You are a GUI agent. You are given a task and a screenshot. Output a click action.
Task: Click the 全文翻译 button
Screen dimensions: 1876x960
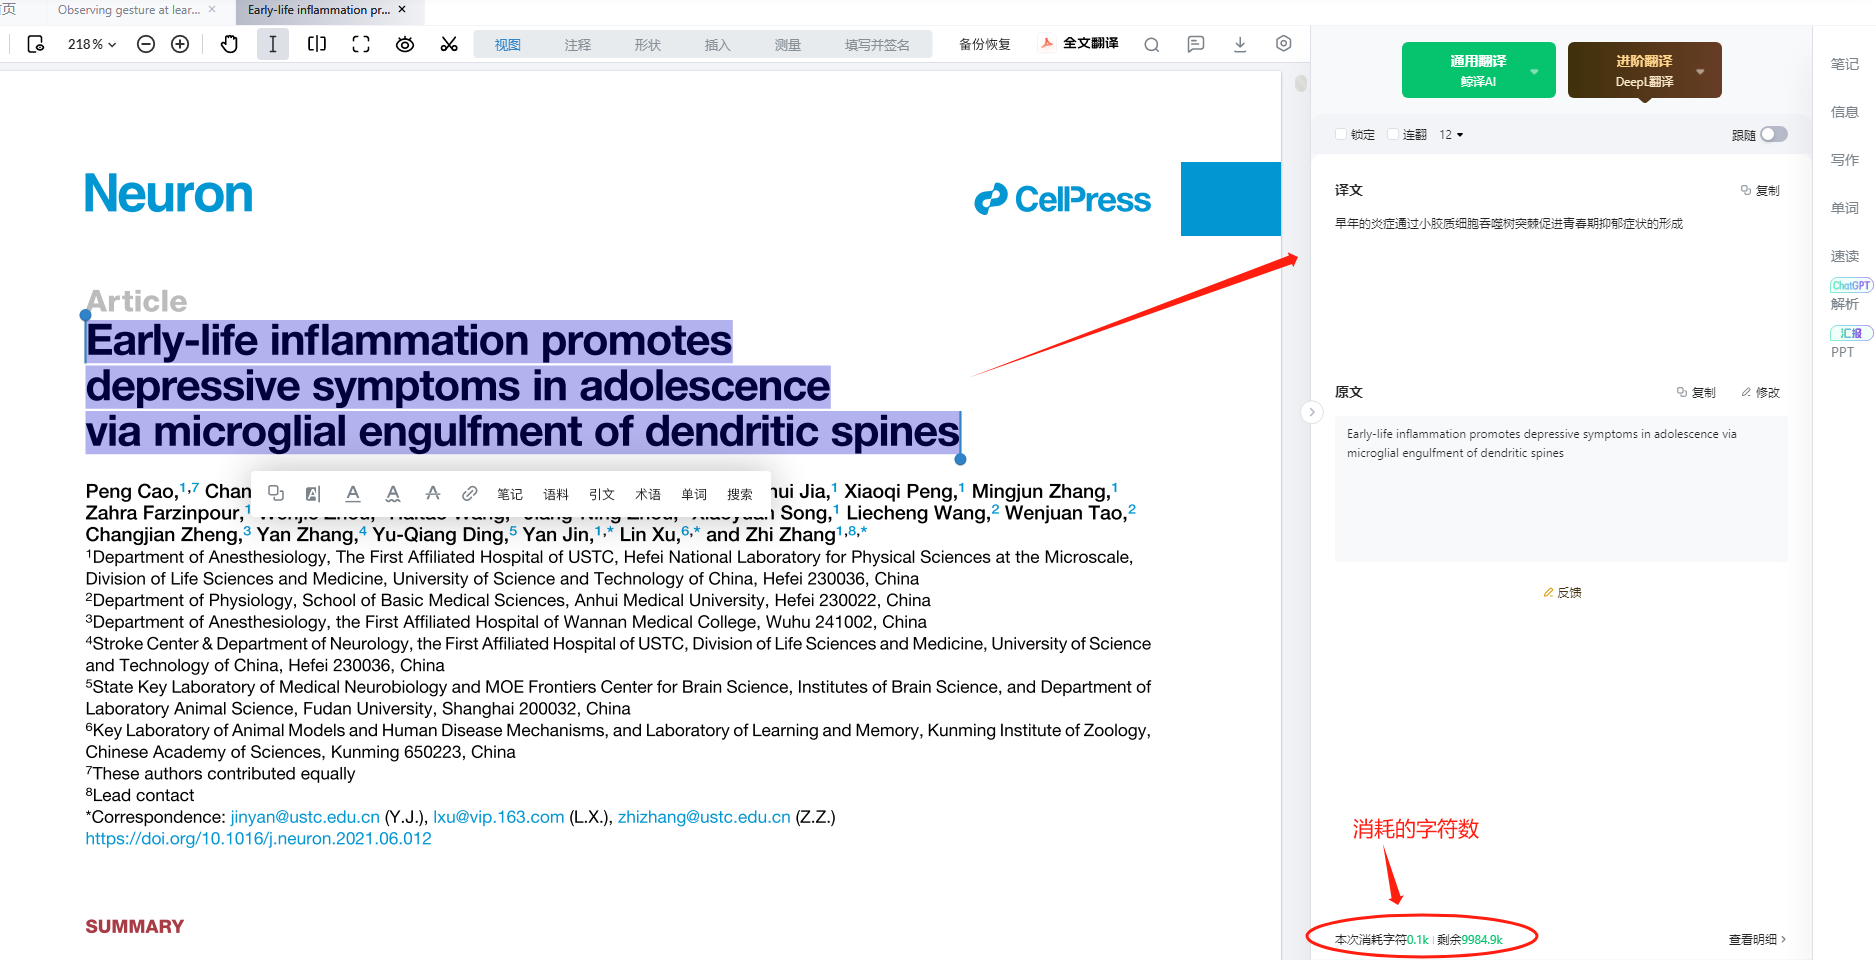click(1080, 43)
